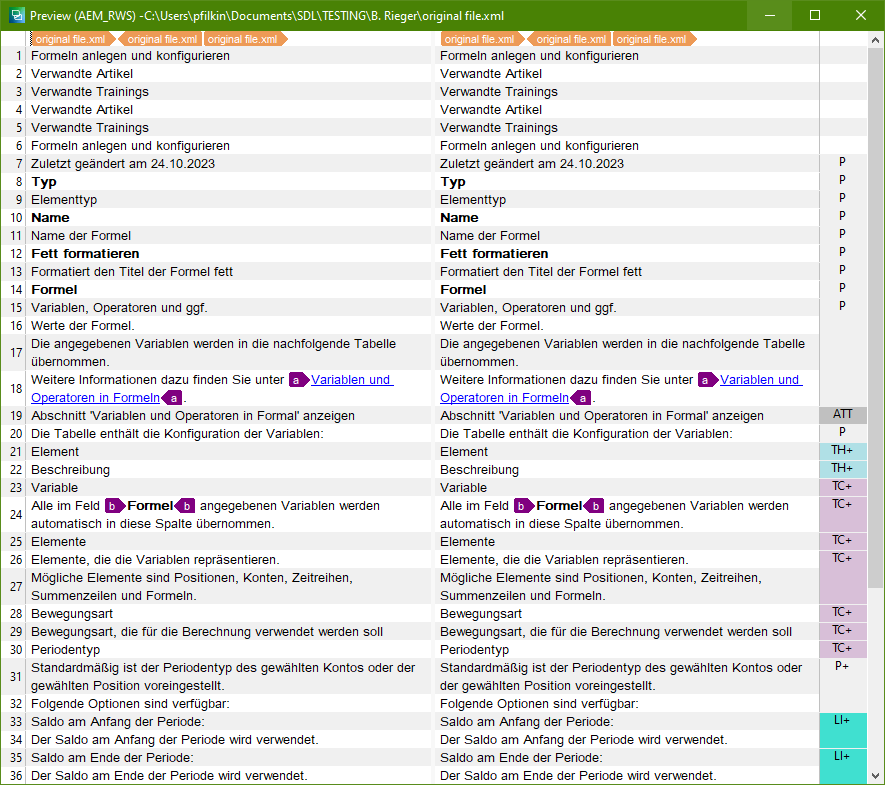Screen dimensions: 885x785
Task: Click opening 'a' tag in source segment 18
Action: (299, 380)
